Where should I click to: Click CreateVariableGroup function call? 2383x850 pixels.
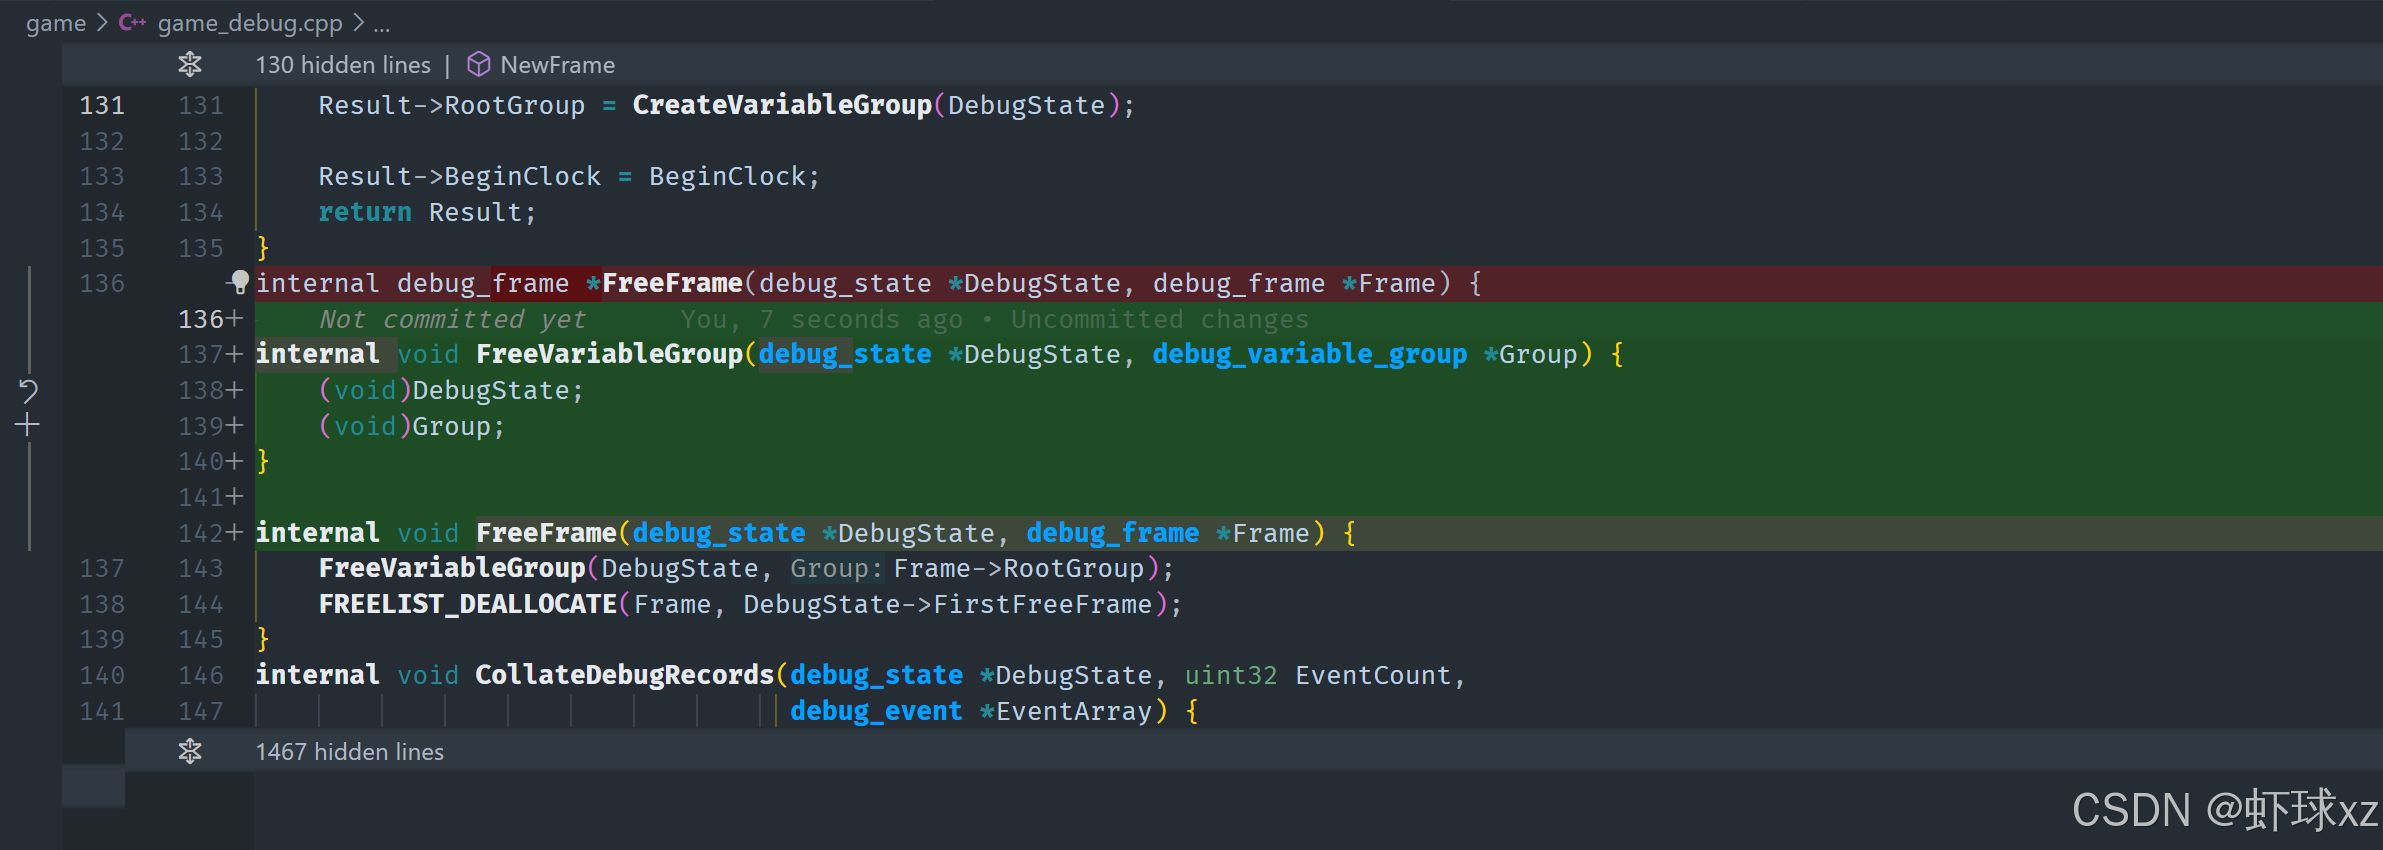click(782, 105)
